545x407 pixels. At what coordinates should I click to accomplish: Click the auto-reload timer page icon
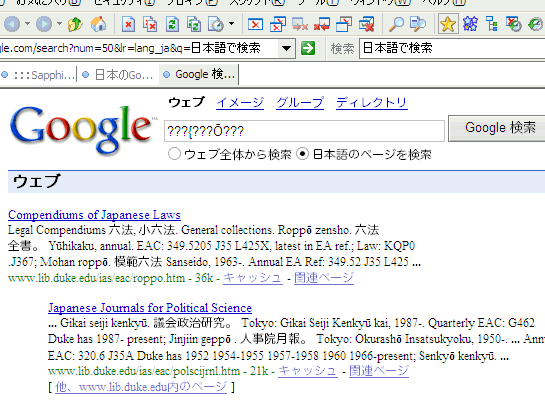216,24
